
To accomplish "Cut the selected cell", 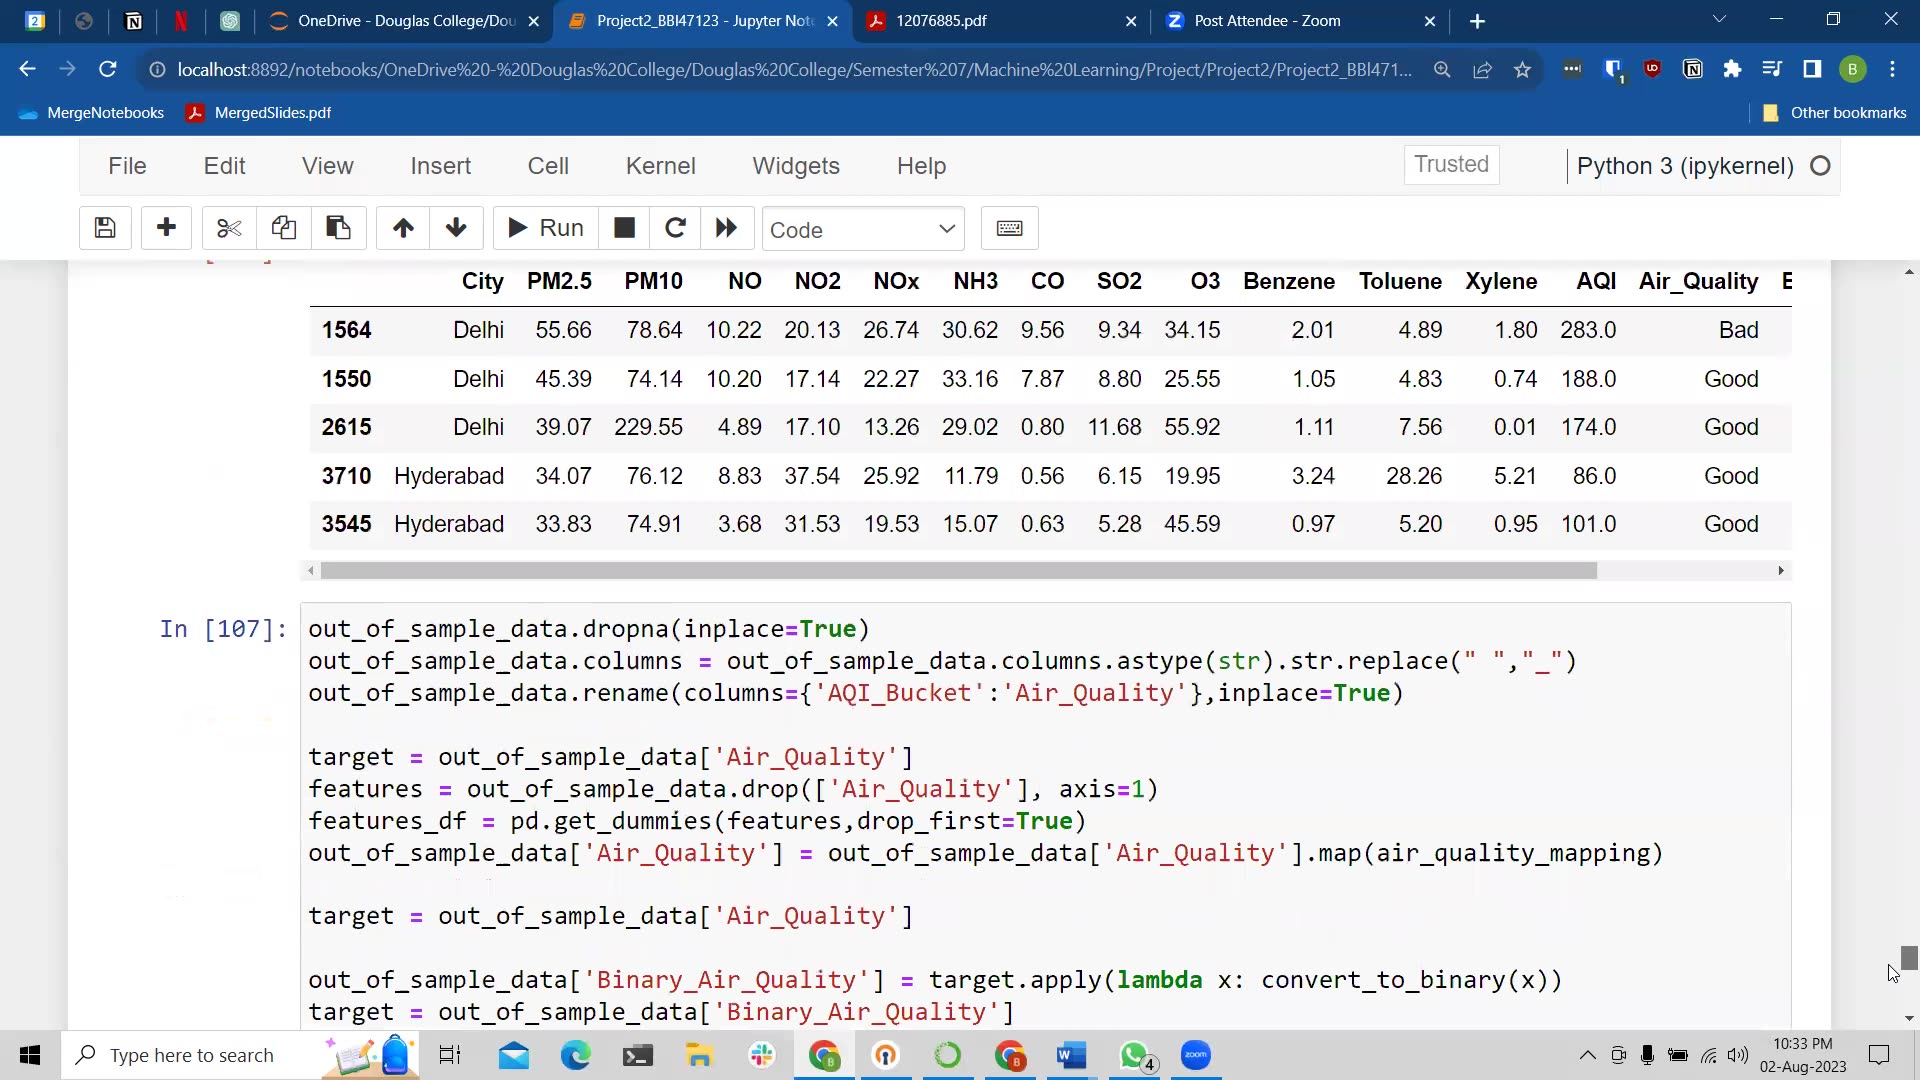I will tap(228, 228).
